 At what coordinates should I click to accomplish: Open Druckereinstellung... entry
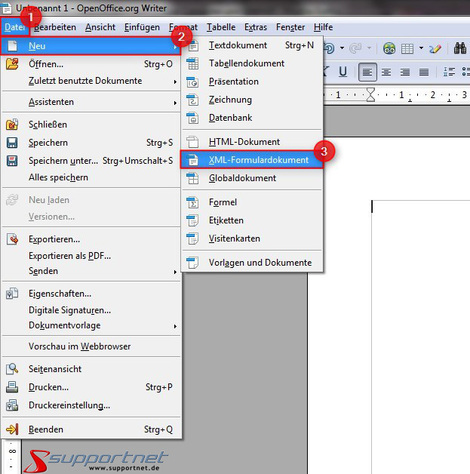pyautogui.click(x=91, y=405)
